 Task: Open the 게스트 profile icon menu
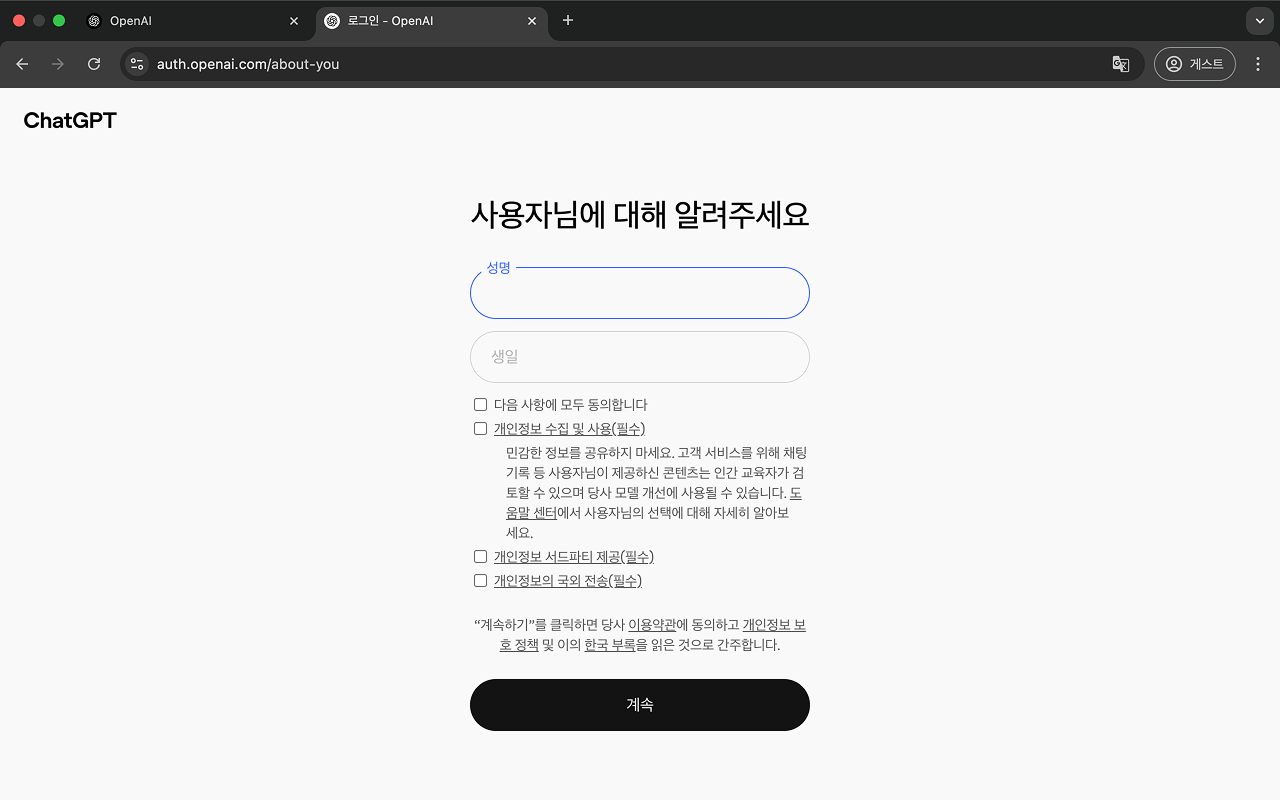(1194, 63)
